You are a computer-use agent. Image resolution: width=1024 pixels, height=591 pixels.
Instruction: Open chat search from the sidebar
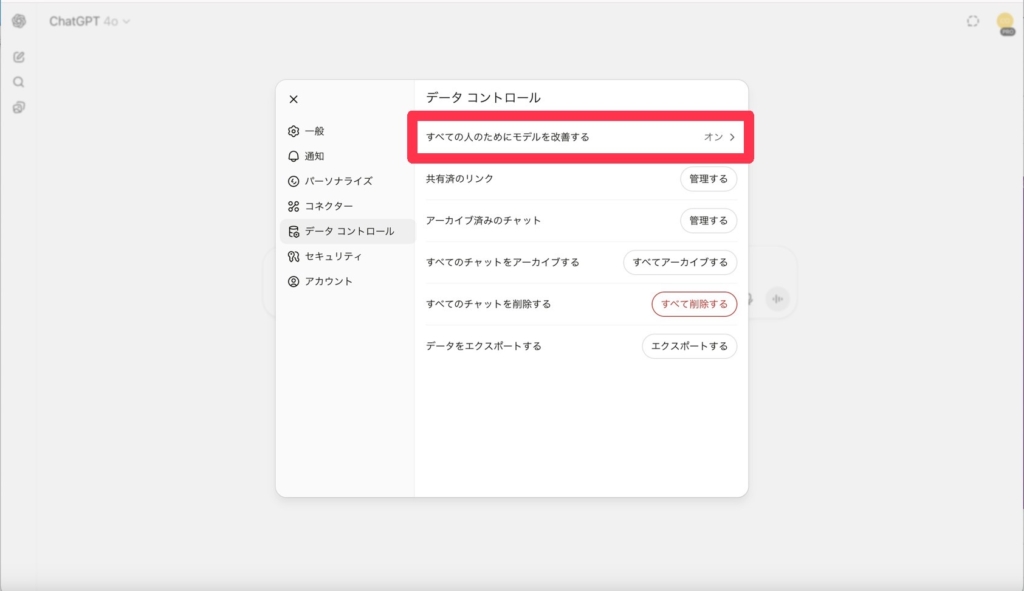click(19, 82)
